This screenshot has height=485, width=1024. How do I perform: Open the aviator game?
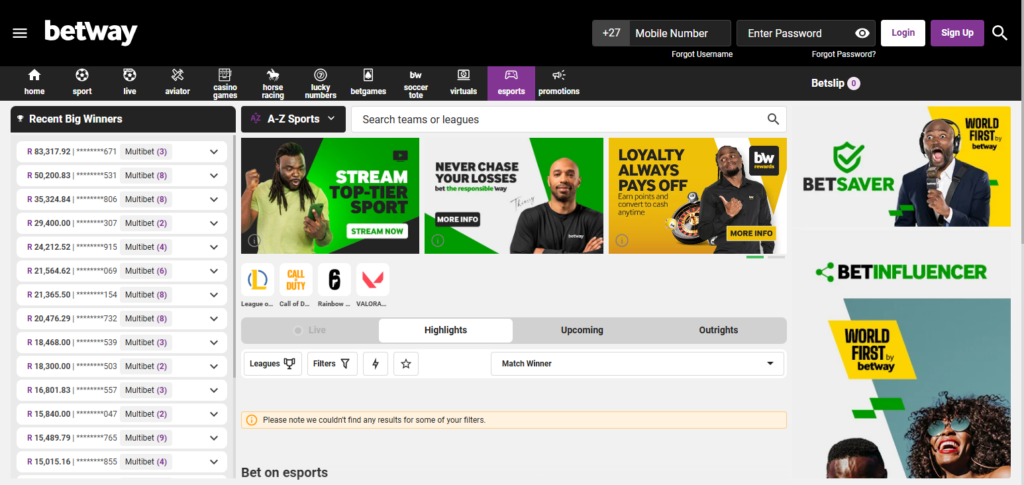[x=178, y=83]
